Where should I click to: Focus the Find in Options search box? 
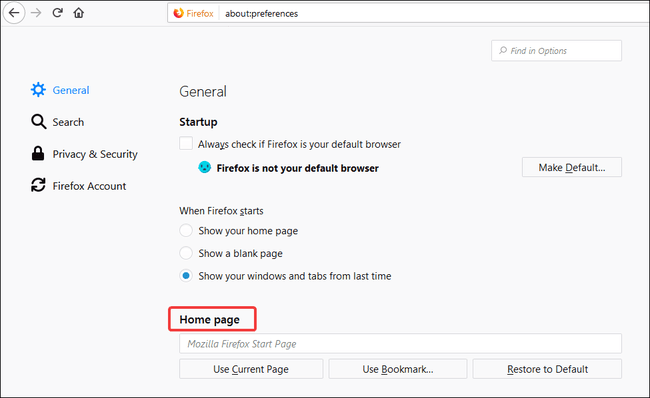point(556,51)
